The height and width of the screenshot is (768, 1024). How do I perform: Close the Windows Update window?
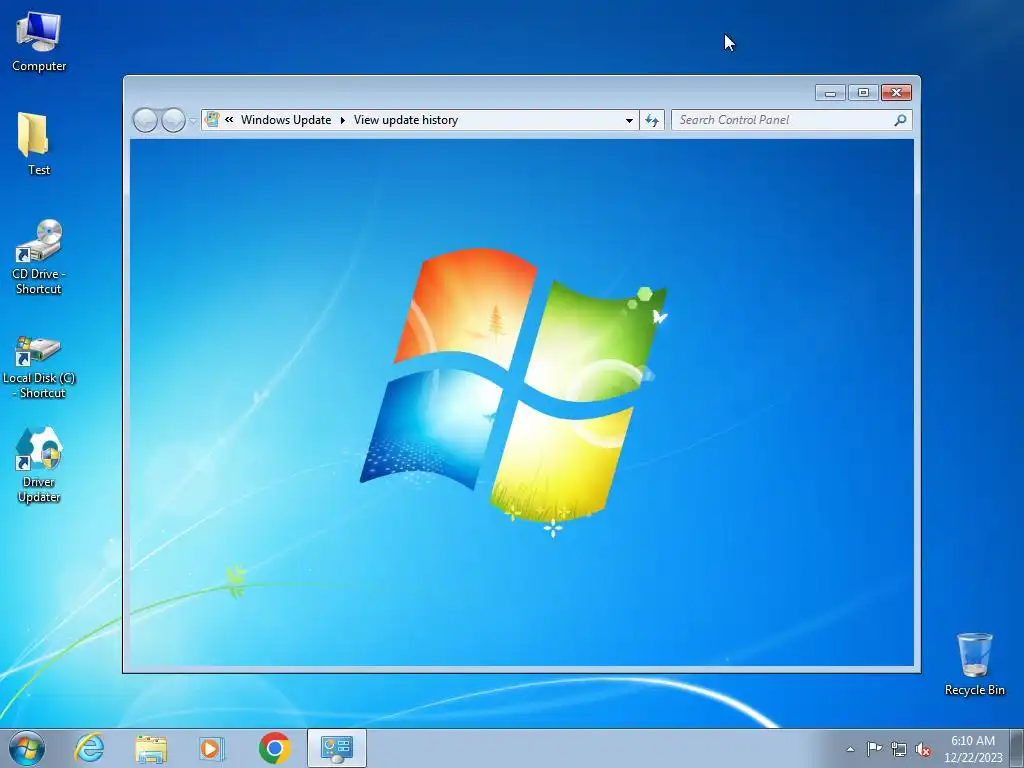(896, 93)
